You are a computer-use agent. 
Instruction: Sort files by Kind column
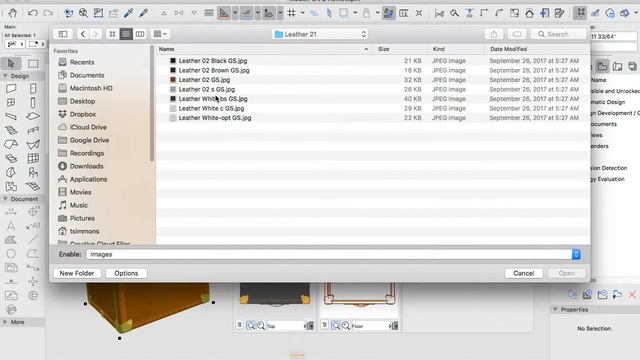click(456, 49)
